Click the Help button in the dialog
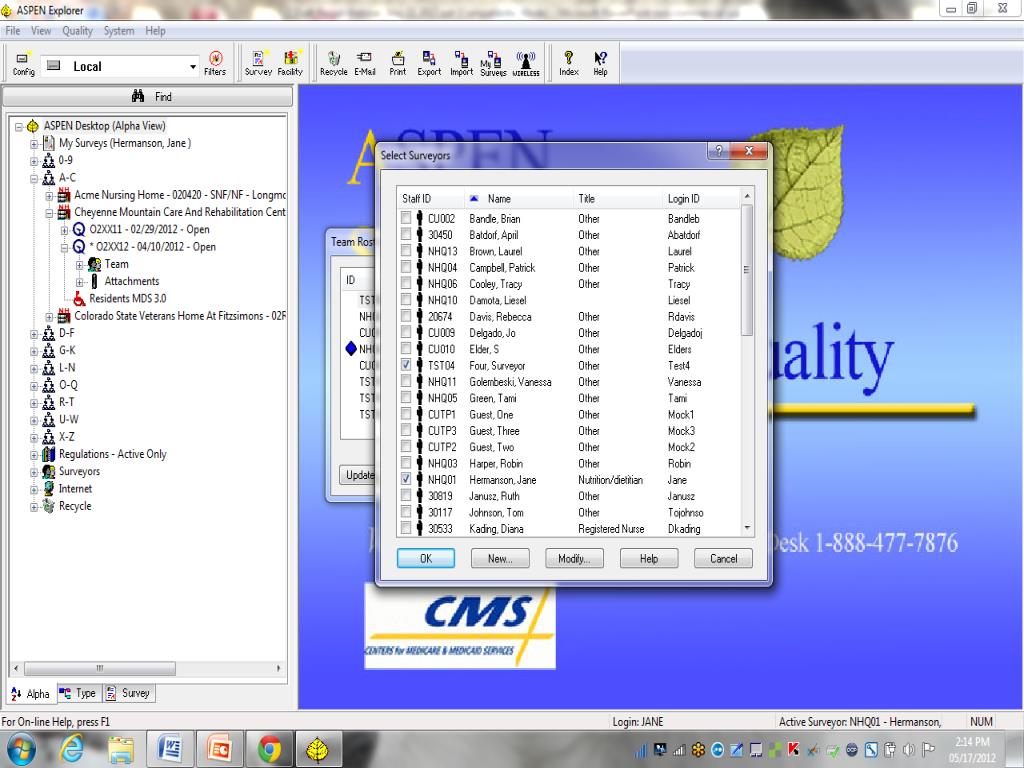 (x=648, y=558)
